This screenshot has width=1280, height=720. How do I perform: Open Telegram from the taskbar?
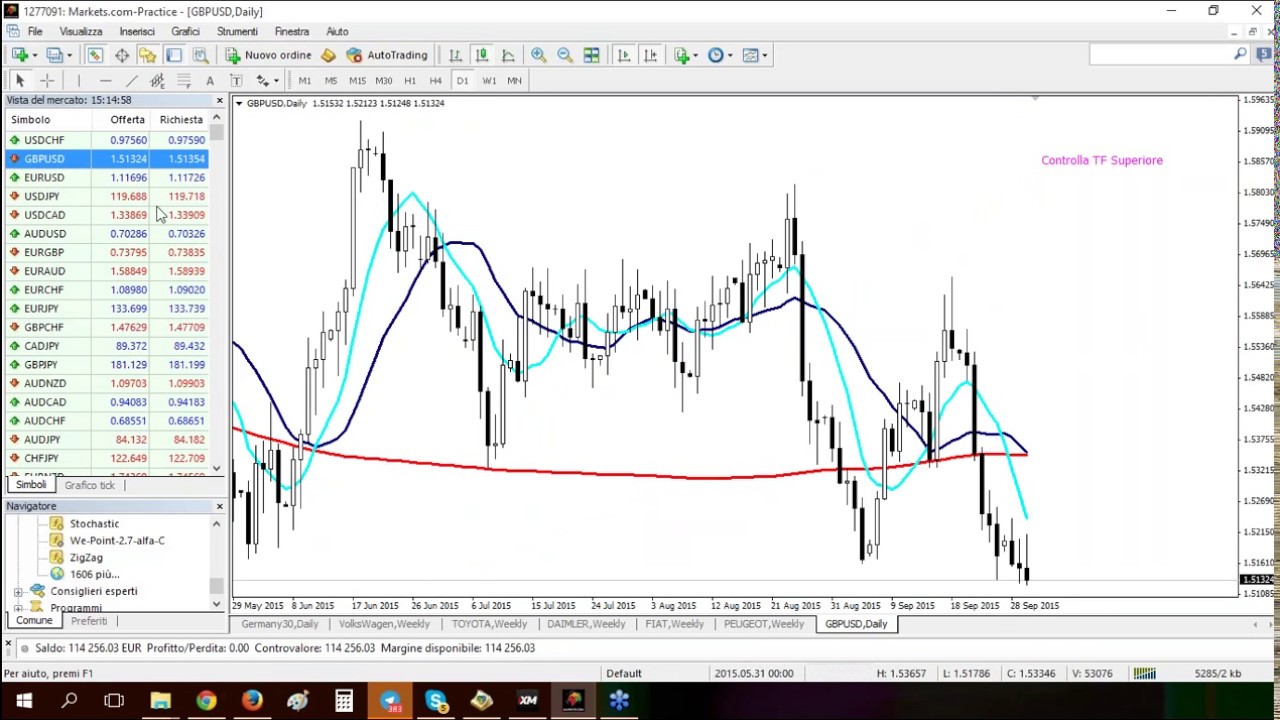coord(390,701)
